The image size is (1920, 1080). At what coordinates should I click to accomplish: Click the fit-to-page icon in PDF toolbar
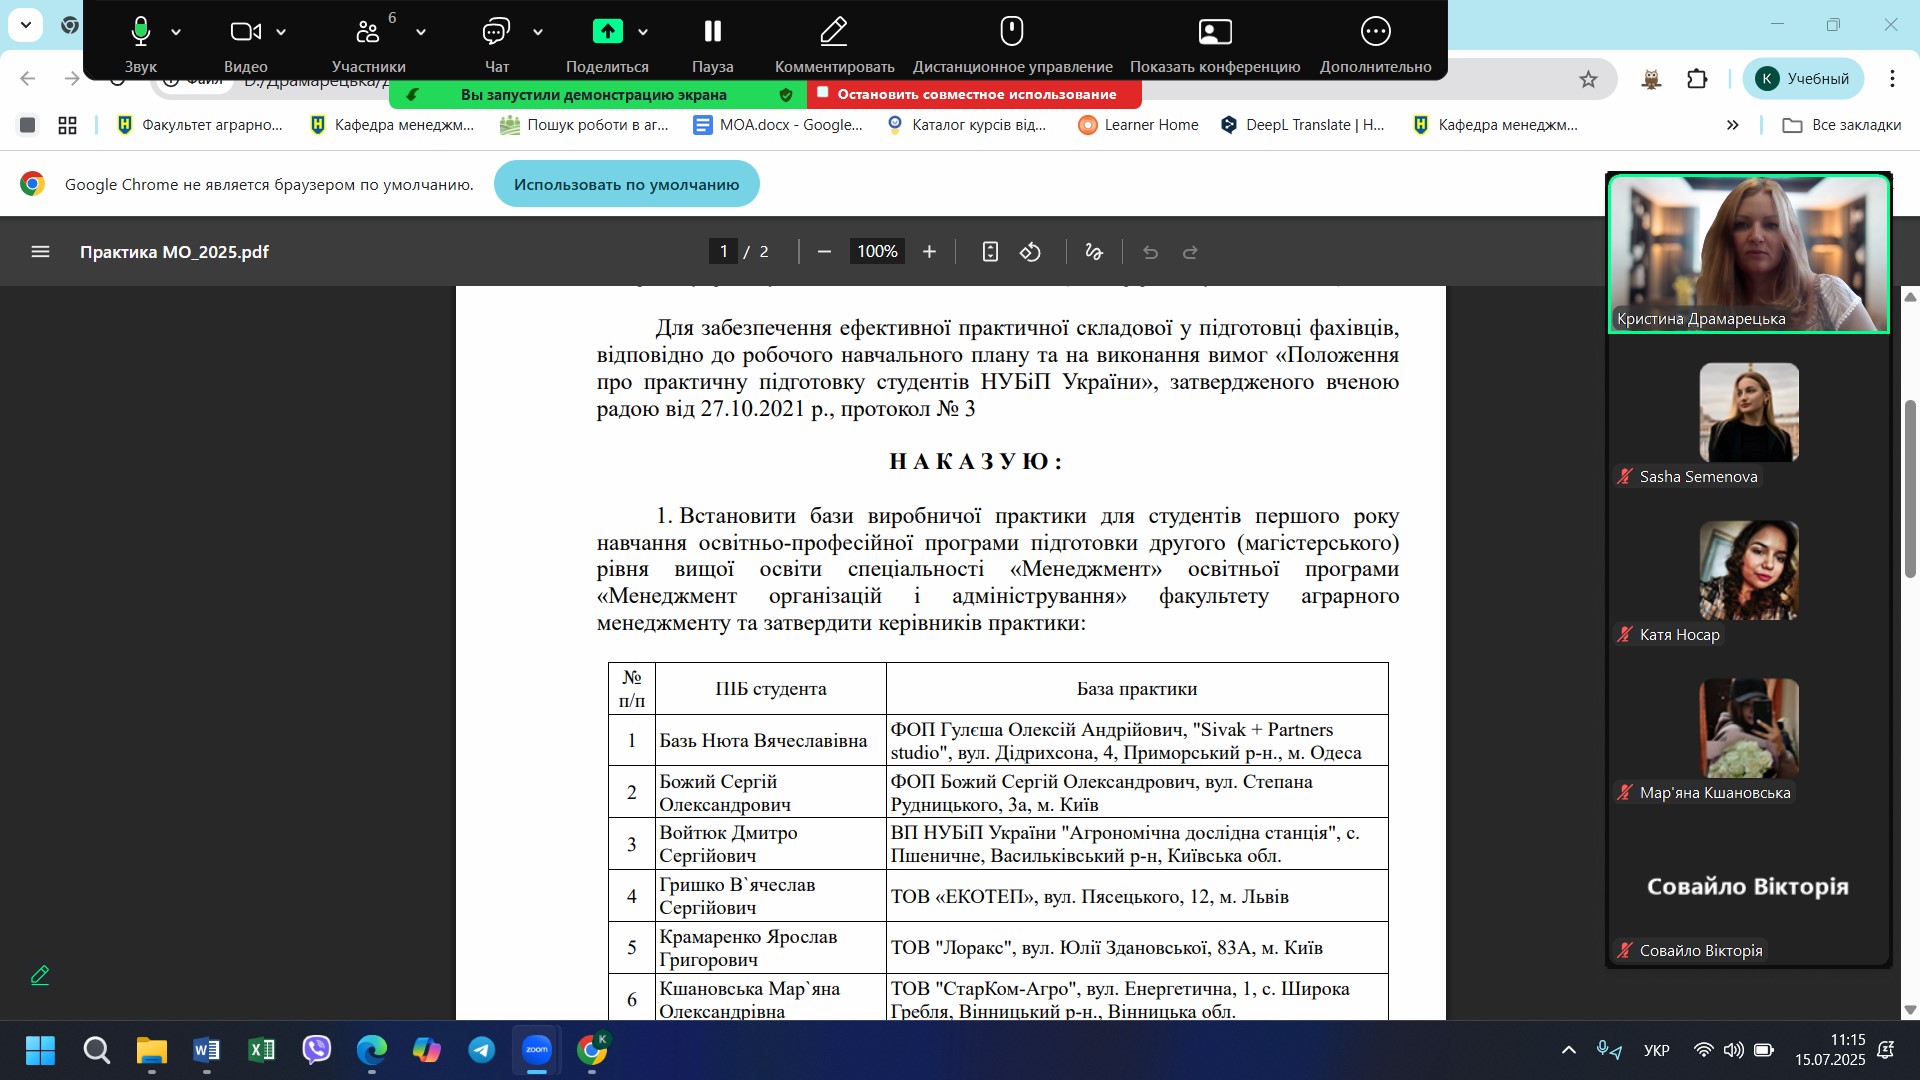click(x=990, y=252)
